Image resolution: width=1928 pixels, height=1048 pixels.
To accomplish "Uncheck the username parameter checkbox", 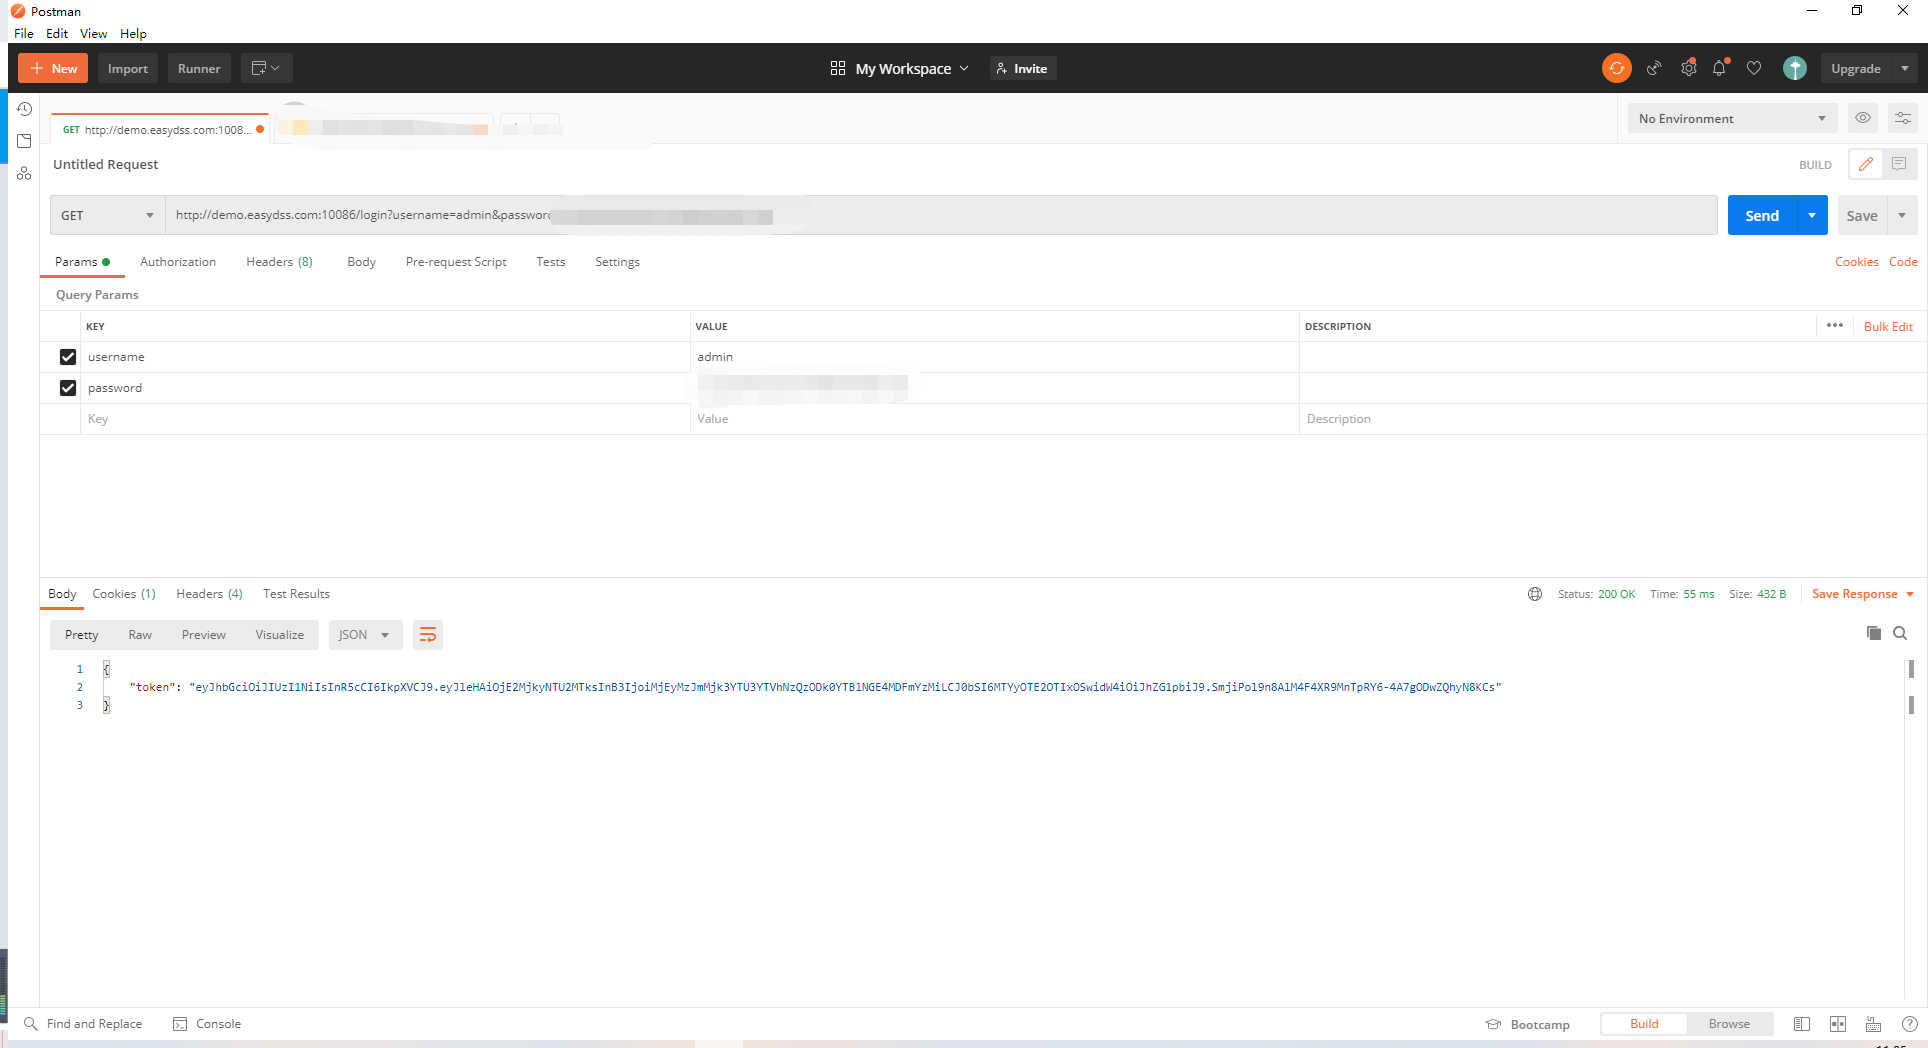I will pos(68,357).
